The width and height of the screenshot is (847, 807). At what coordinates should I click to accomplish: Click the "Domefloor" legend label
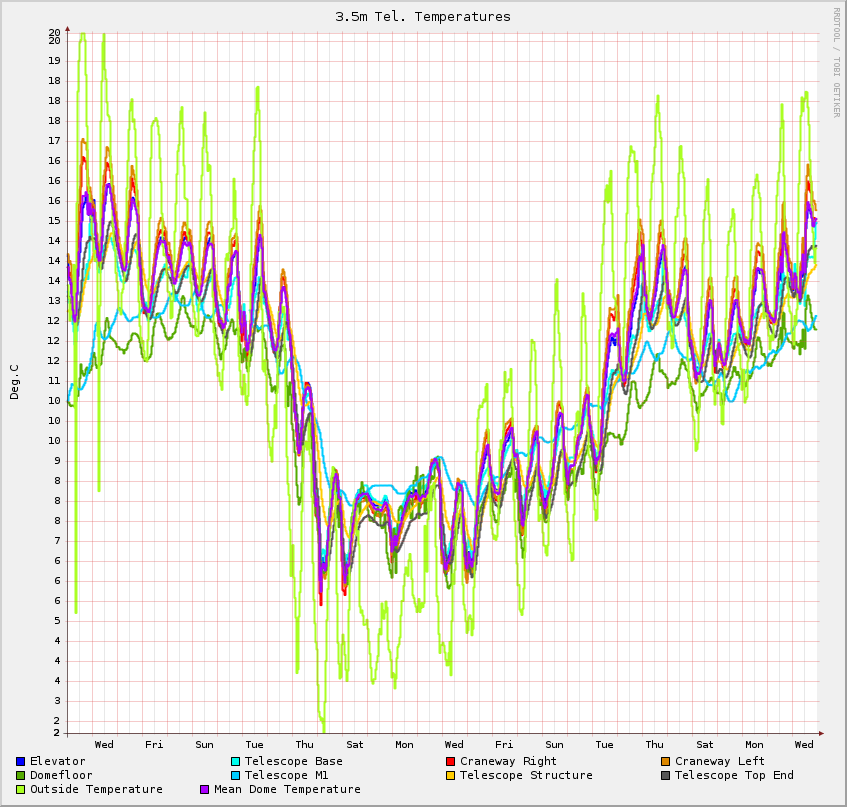coord(61,776)
